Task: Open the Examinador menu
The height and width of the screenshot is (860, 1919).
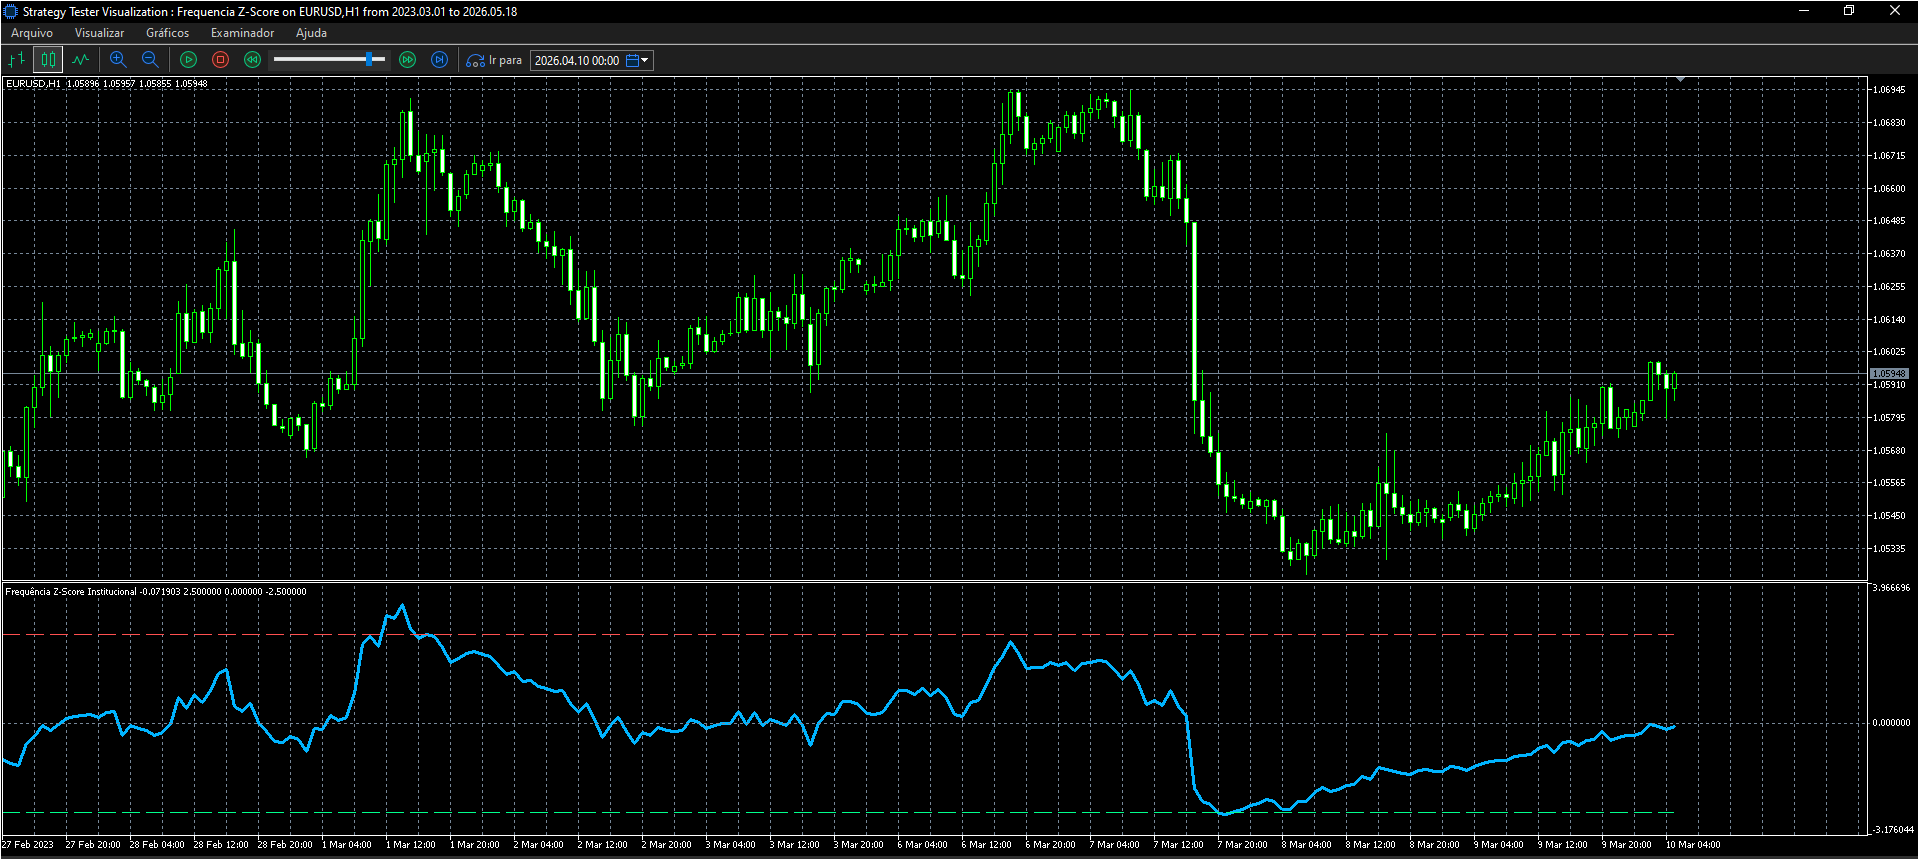Action: point(243,33)
